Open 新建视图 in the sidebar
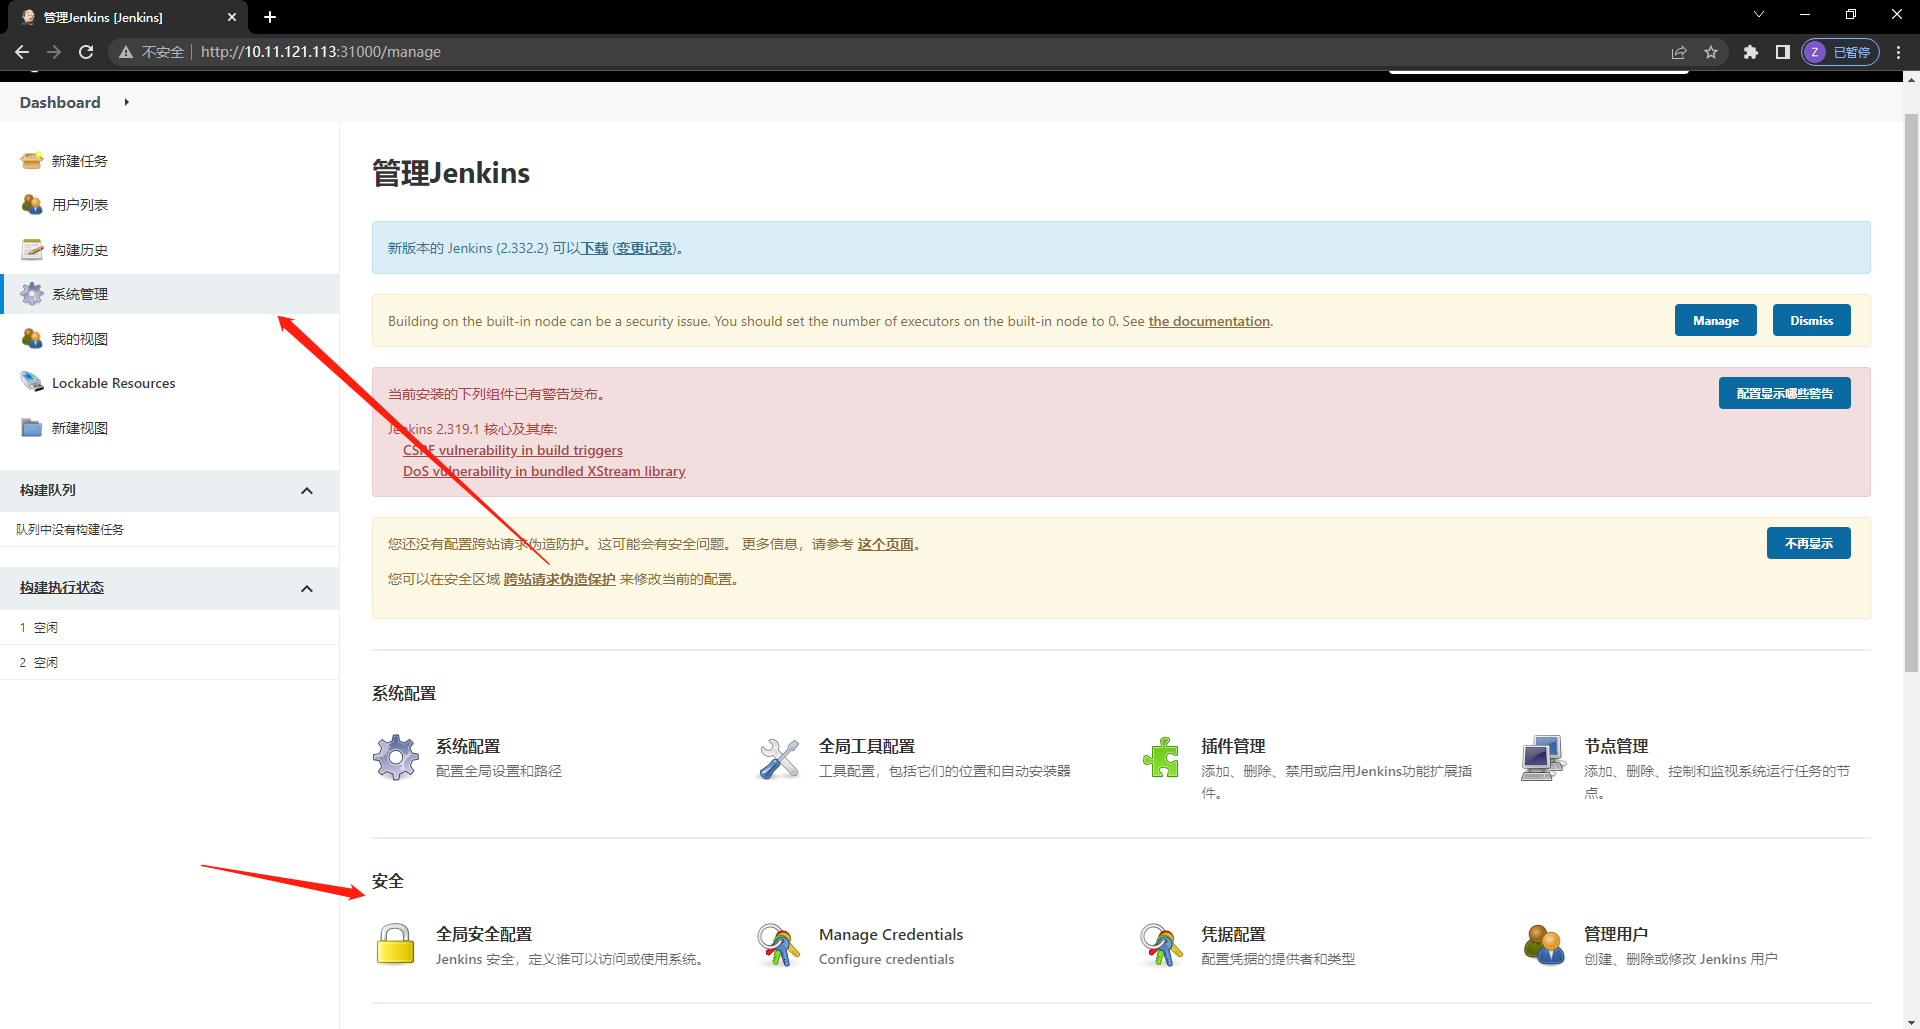The width and height of the screenshot is (1920, 1029). (79, 428)
